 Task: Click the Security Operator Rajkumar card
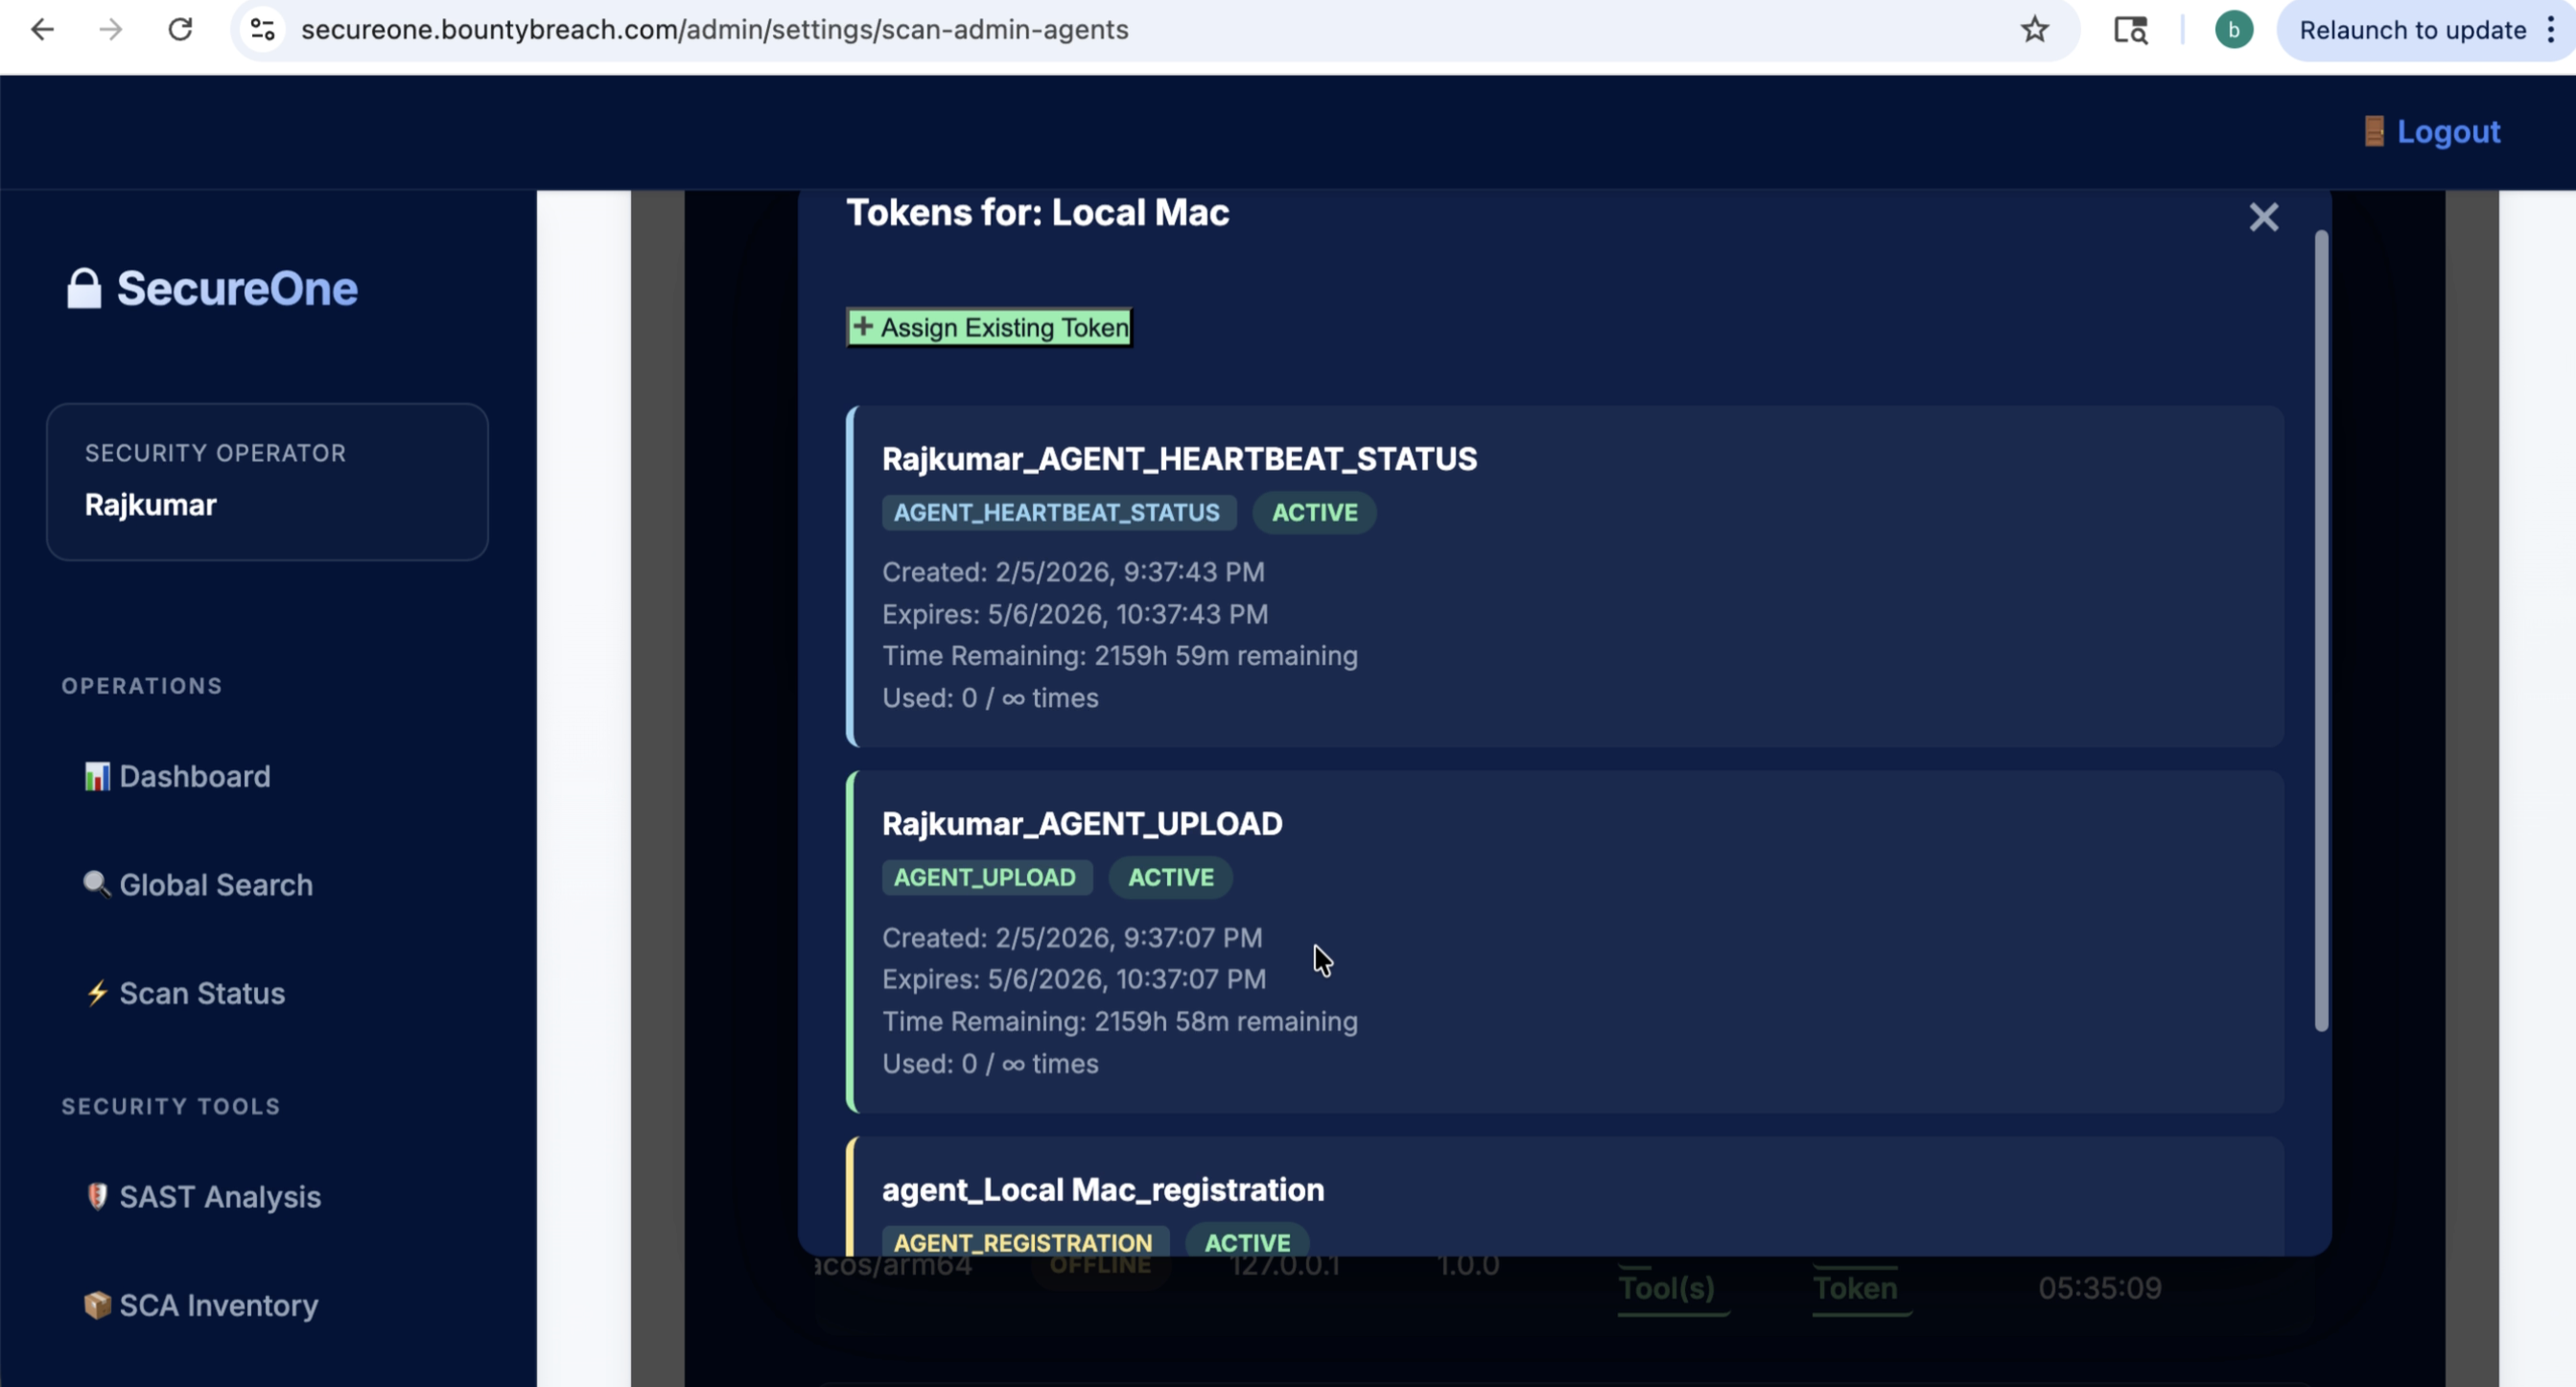267,481
